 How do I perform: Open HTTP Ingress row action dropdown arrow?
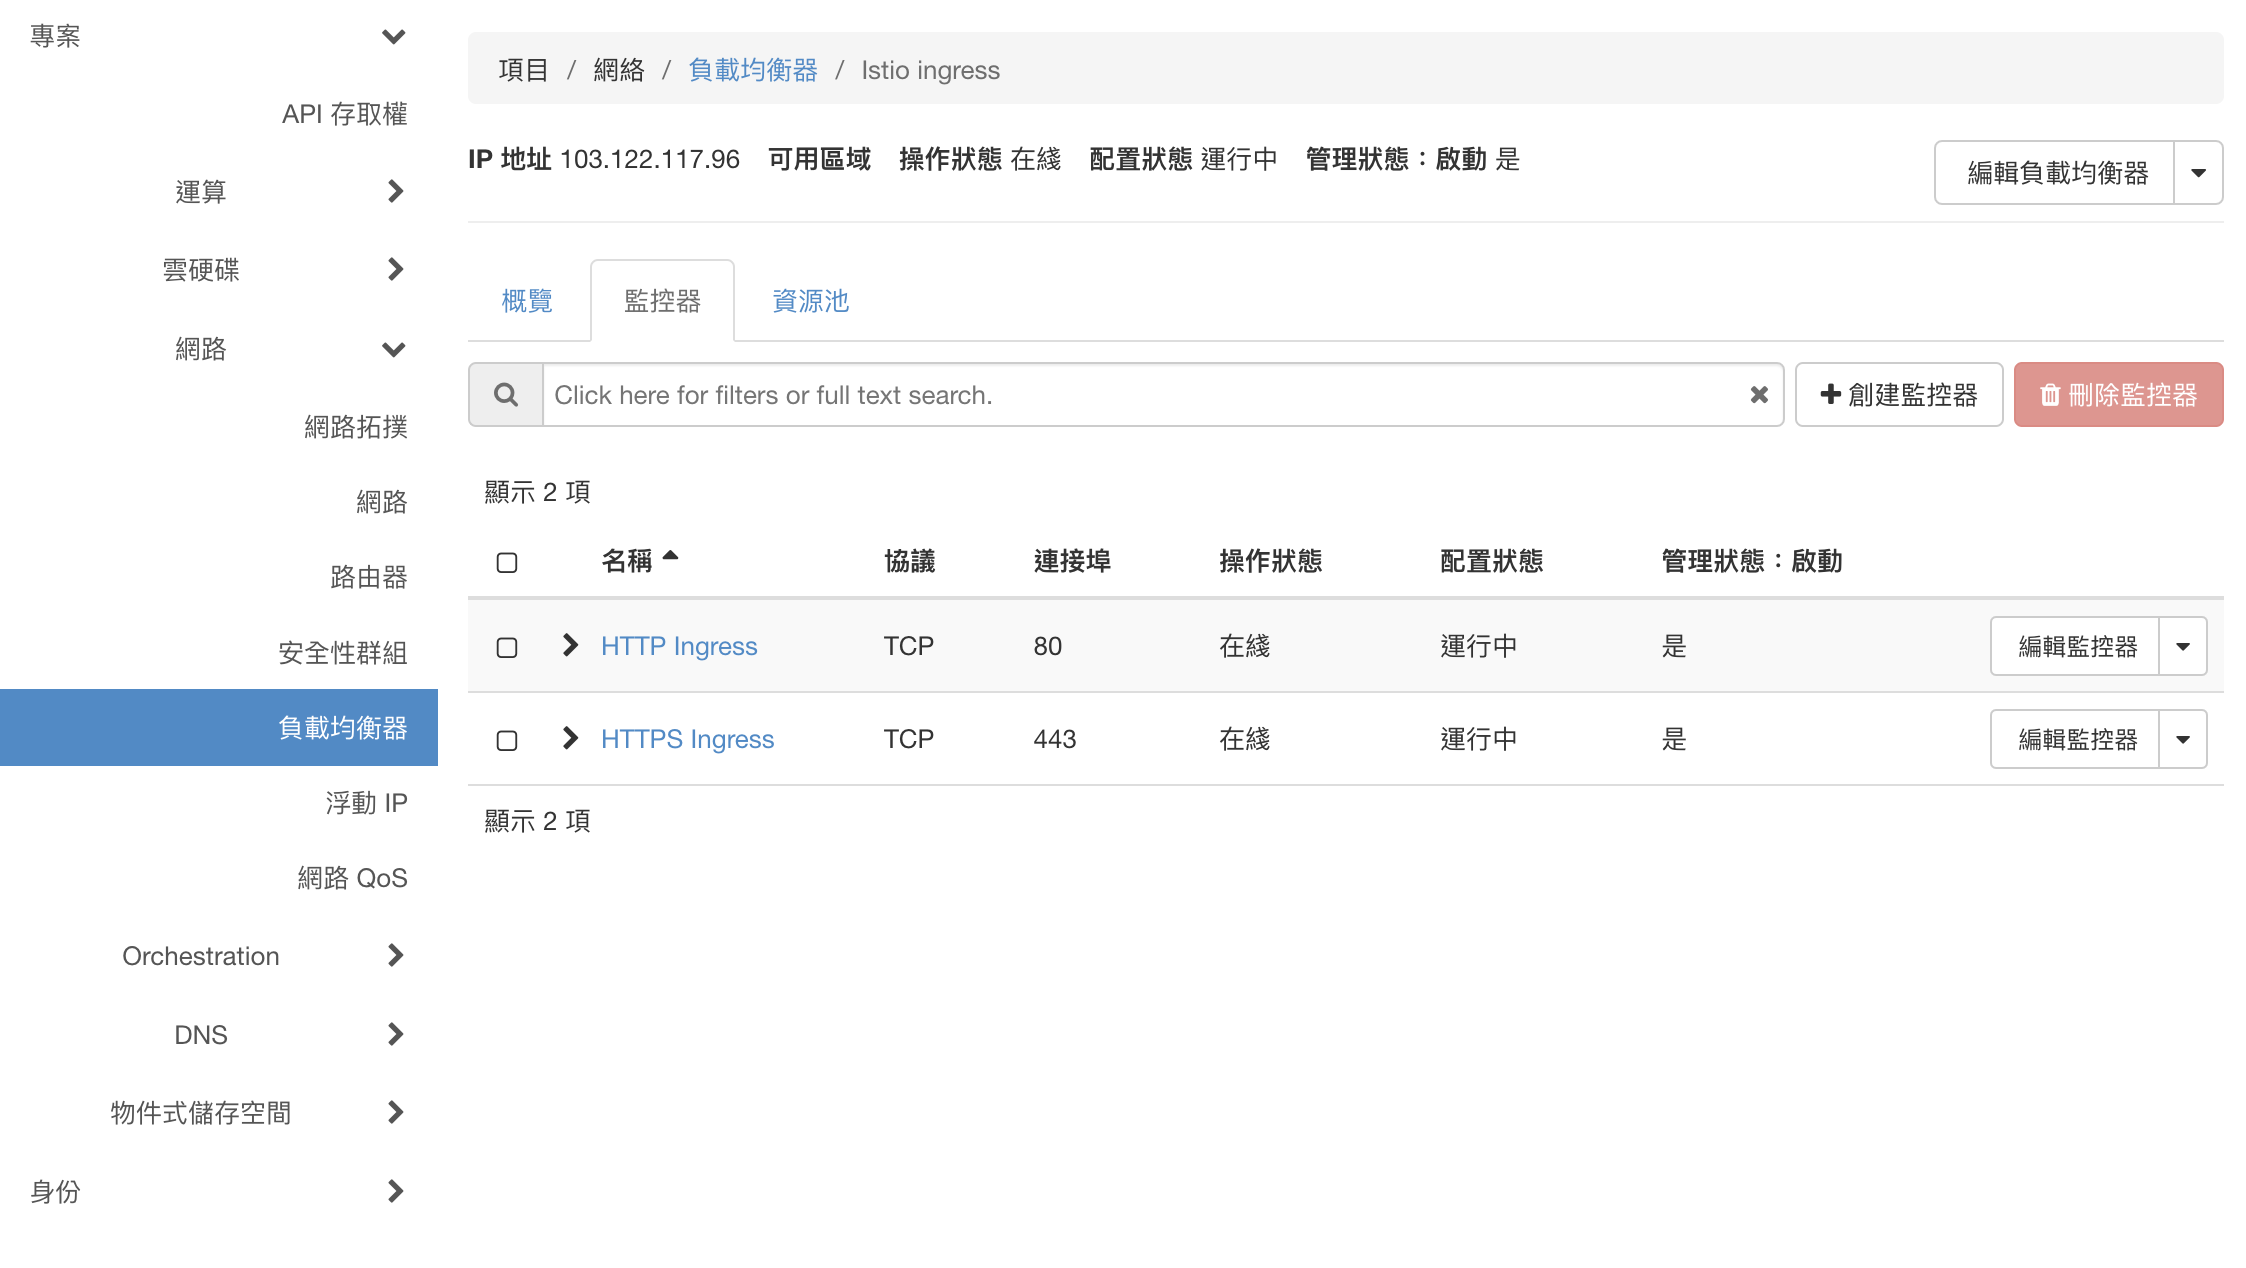click(x=2183, y=646)
